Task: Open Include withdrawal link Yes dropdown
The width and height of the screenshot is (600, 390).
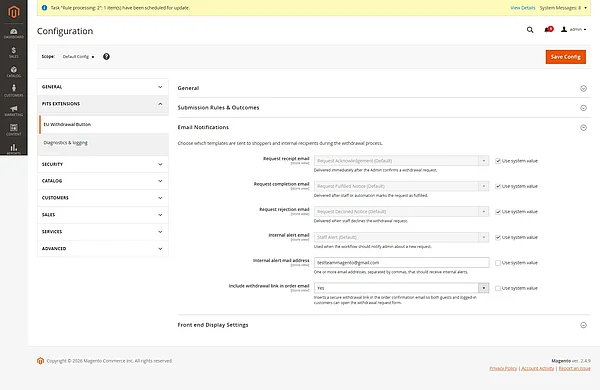Action: 401,288
